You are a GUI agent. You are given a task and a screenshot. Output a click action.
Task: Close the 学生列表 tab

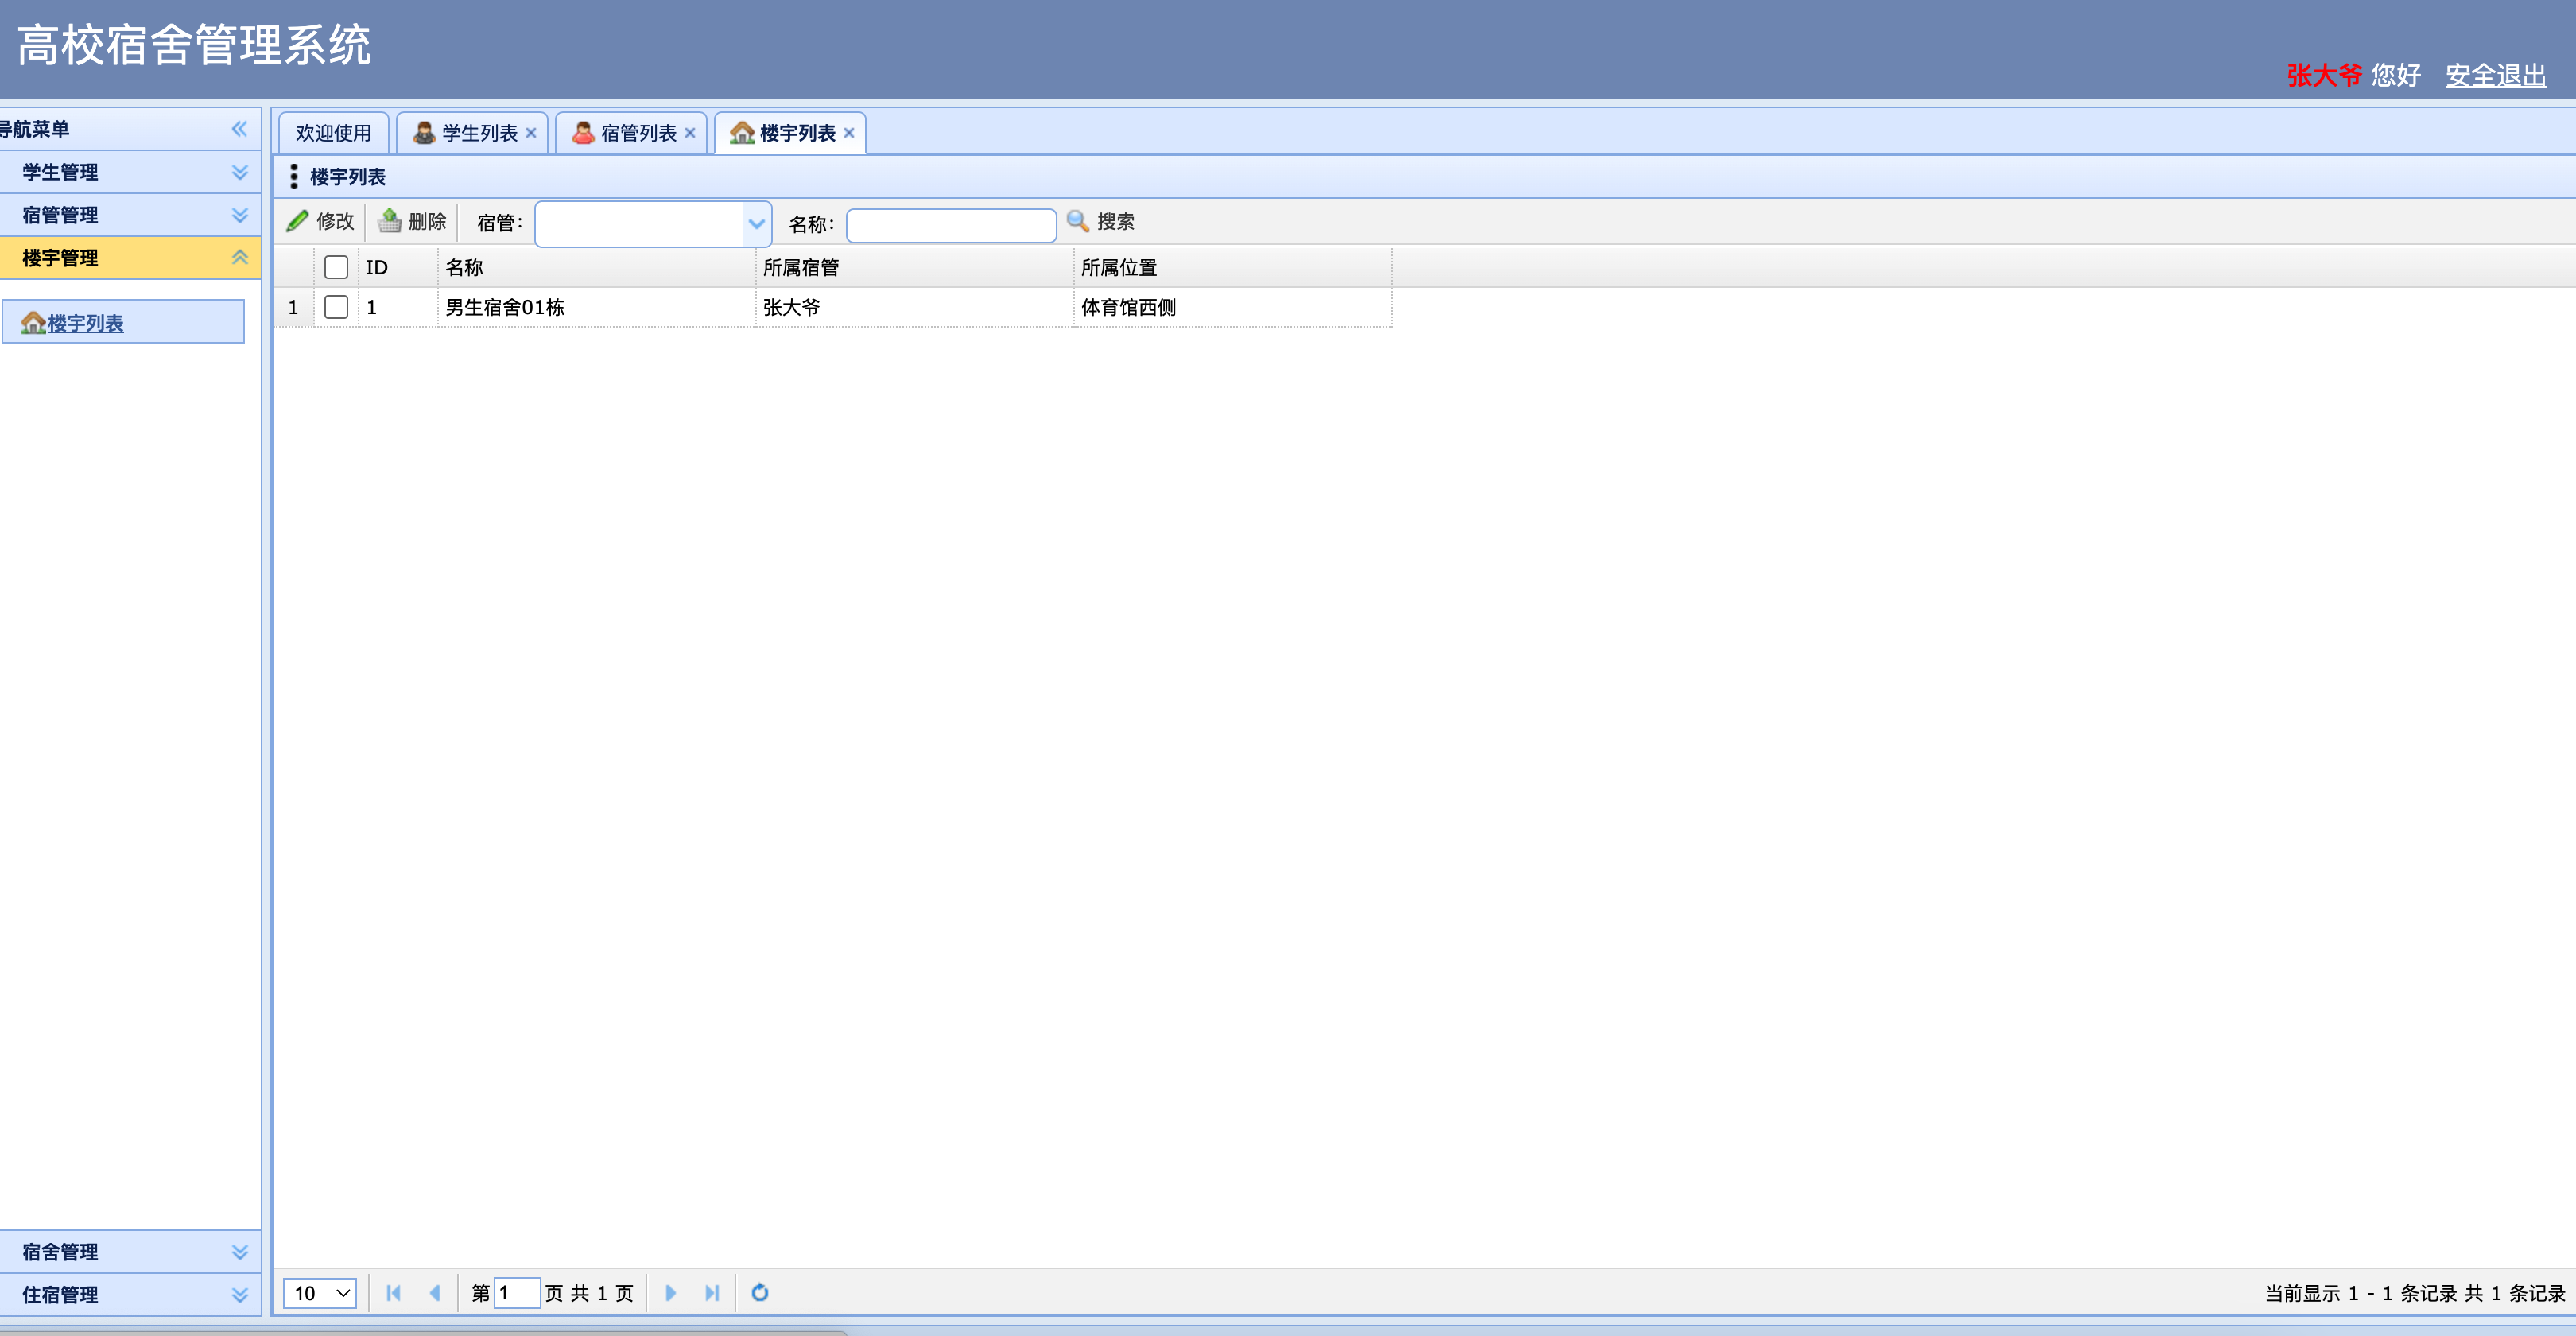click(x=531, y=133)
